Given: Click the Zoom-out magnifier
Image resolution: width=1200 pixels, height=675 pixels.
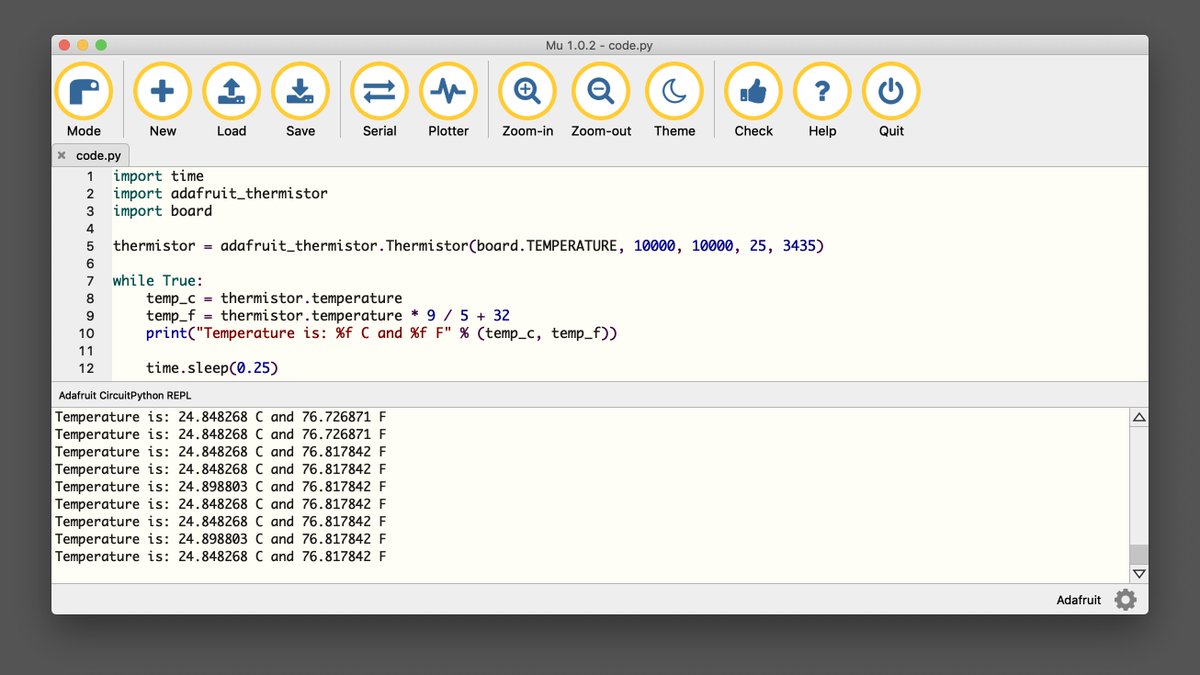Looking at the screenshot, I should click(601, 100).
